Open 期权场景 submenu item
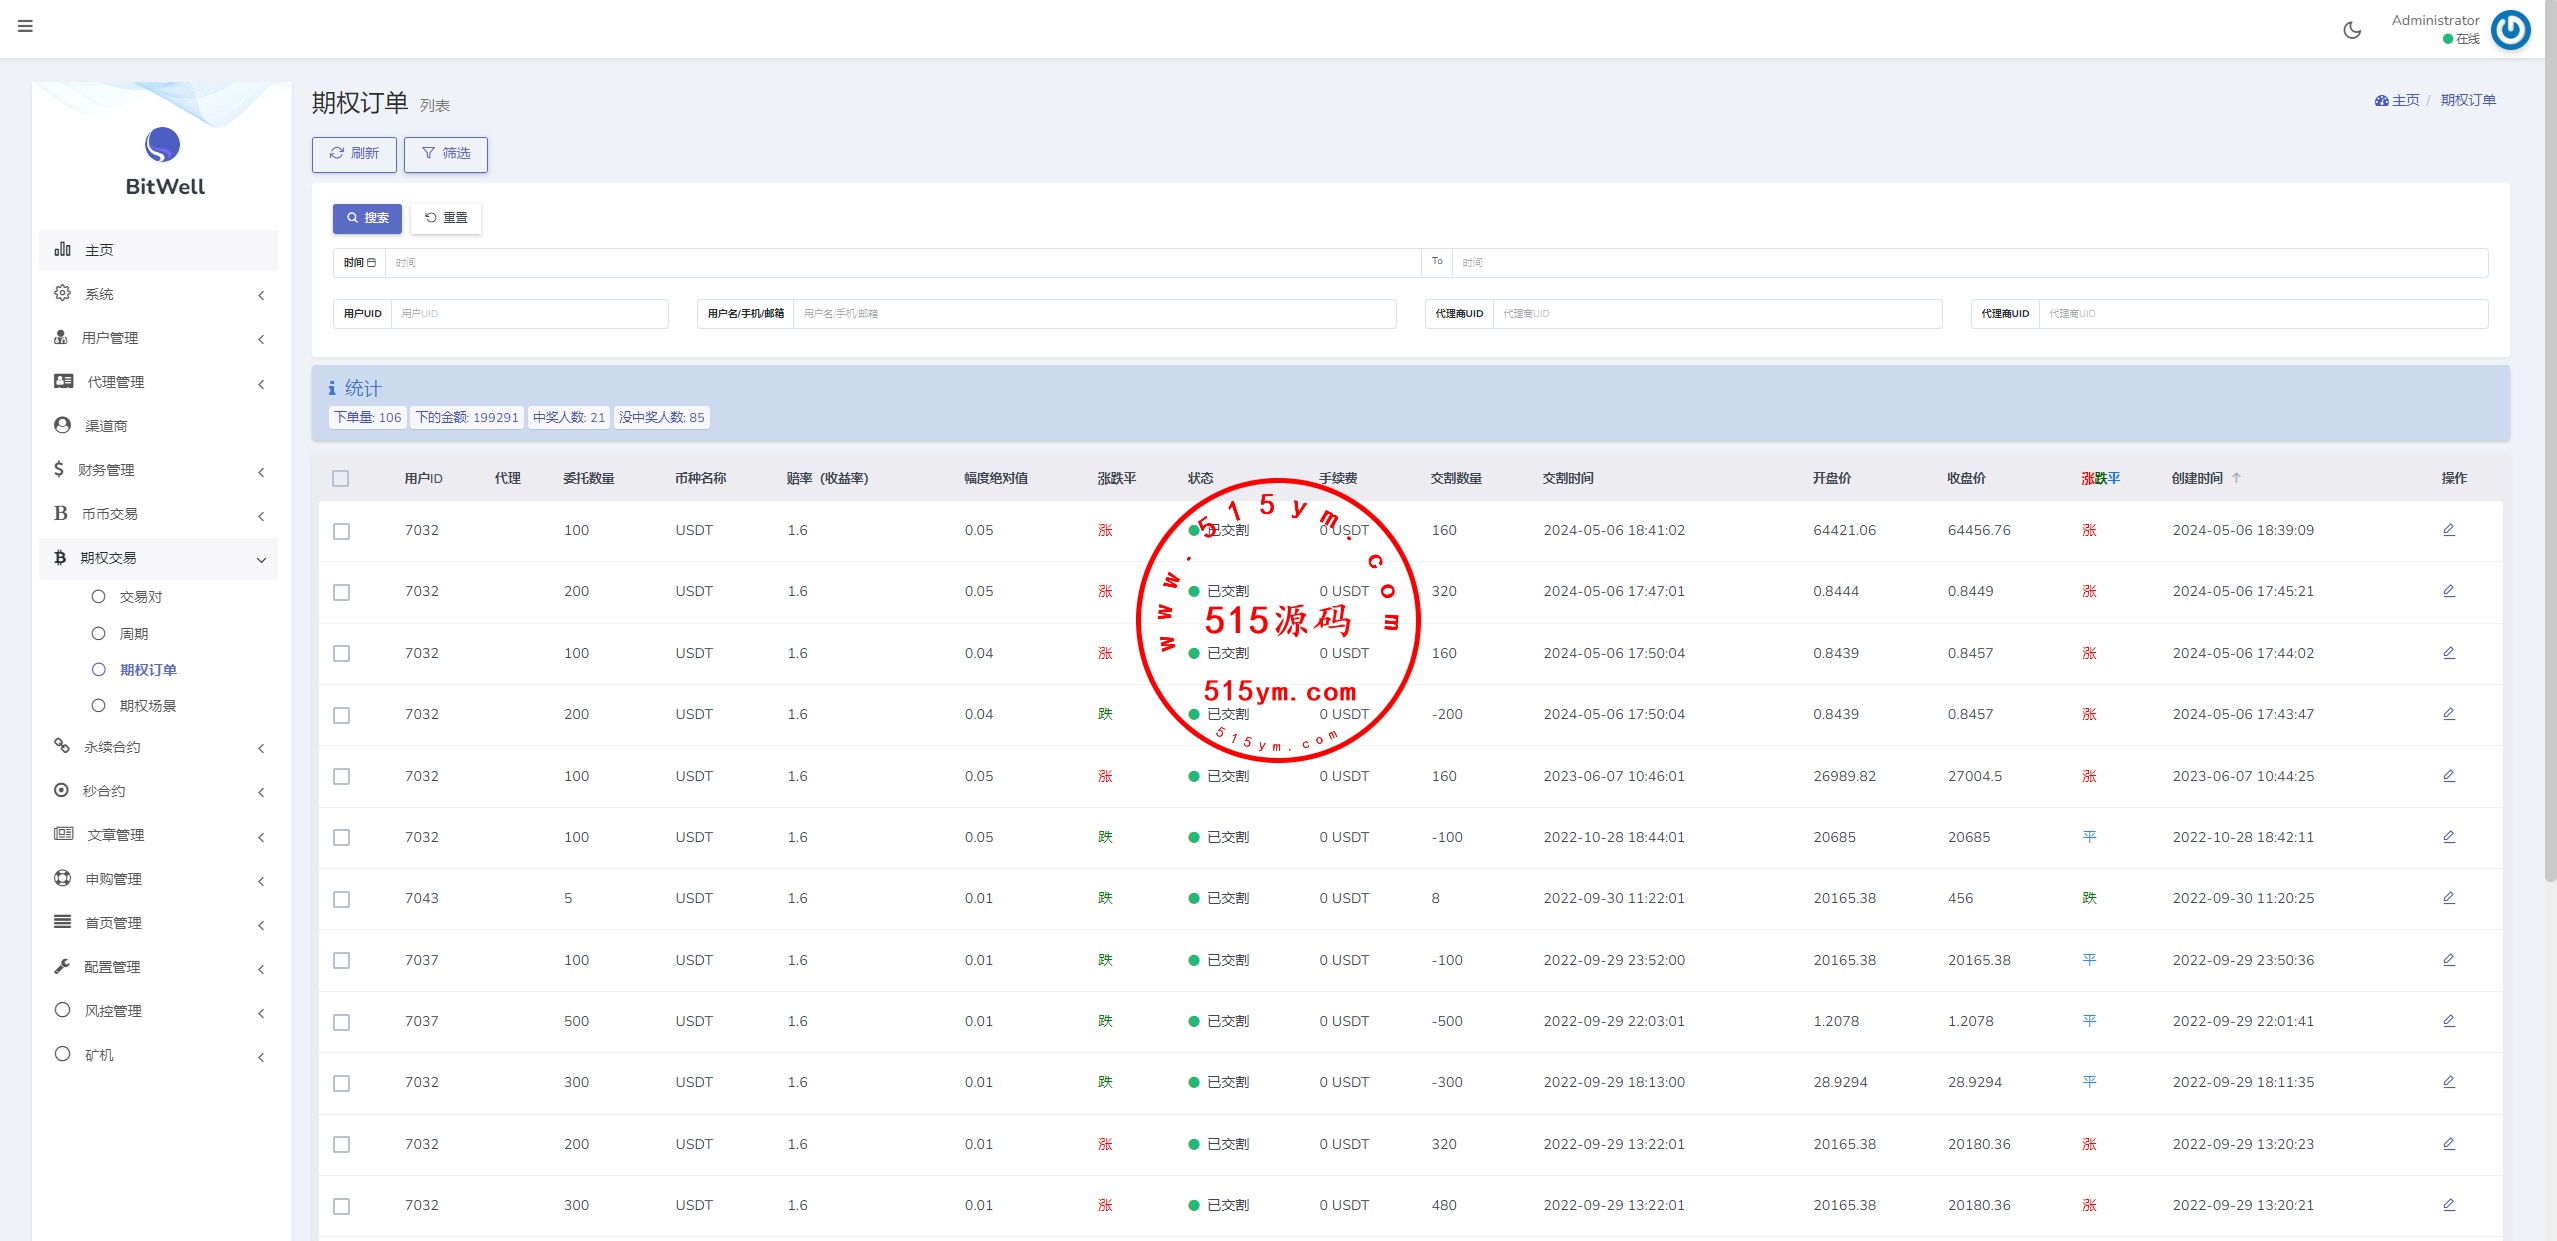This screenshot has height=1241, width=2557. (x=147, y=706)
